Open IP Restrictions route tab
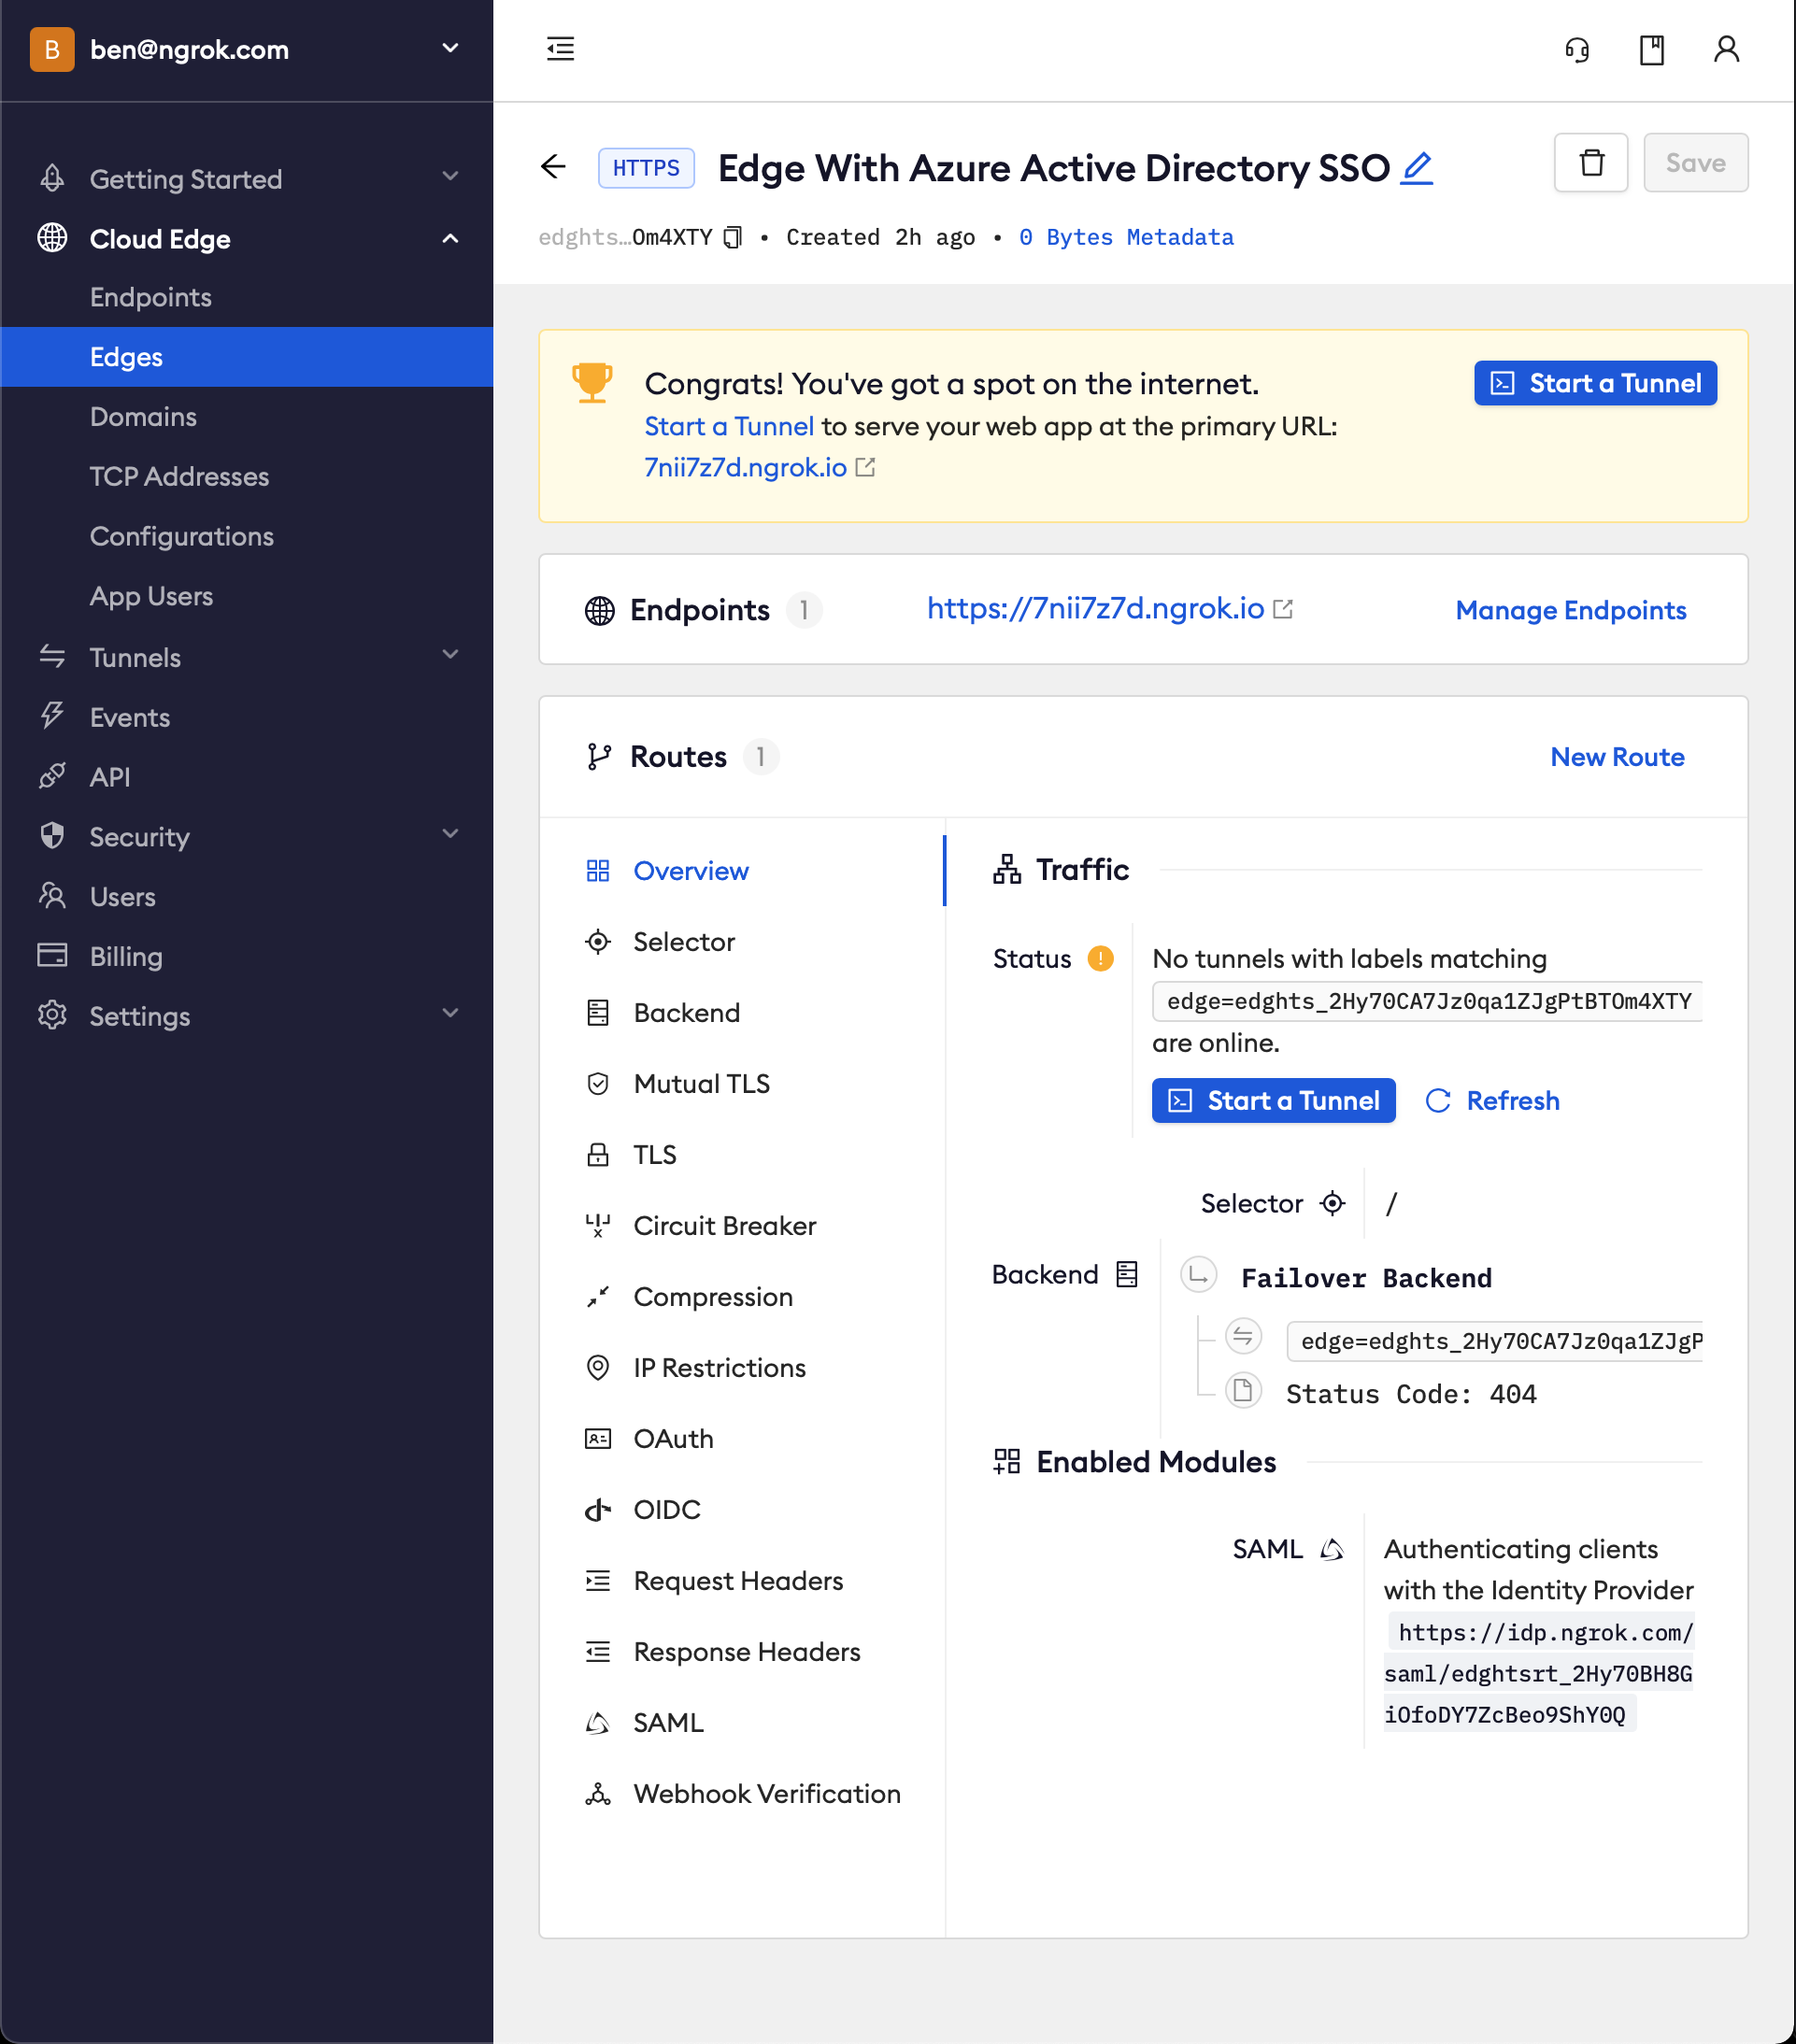 pyautogui.click(x=742, y=1368)
